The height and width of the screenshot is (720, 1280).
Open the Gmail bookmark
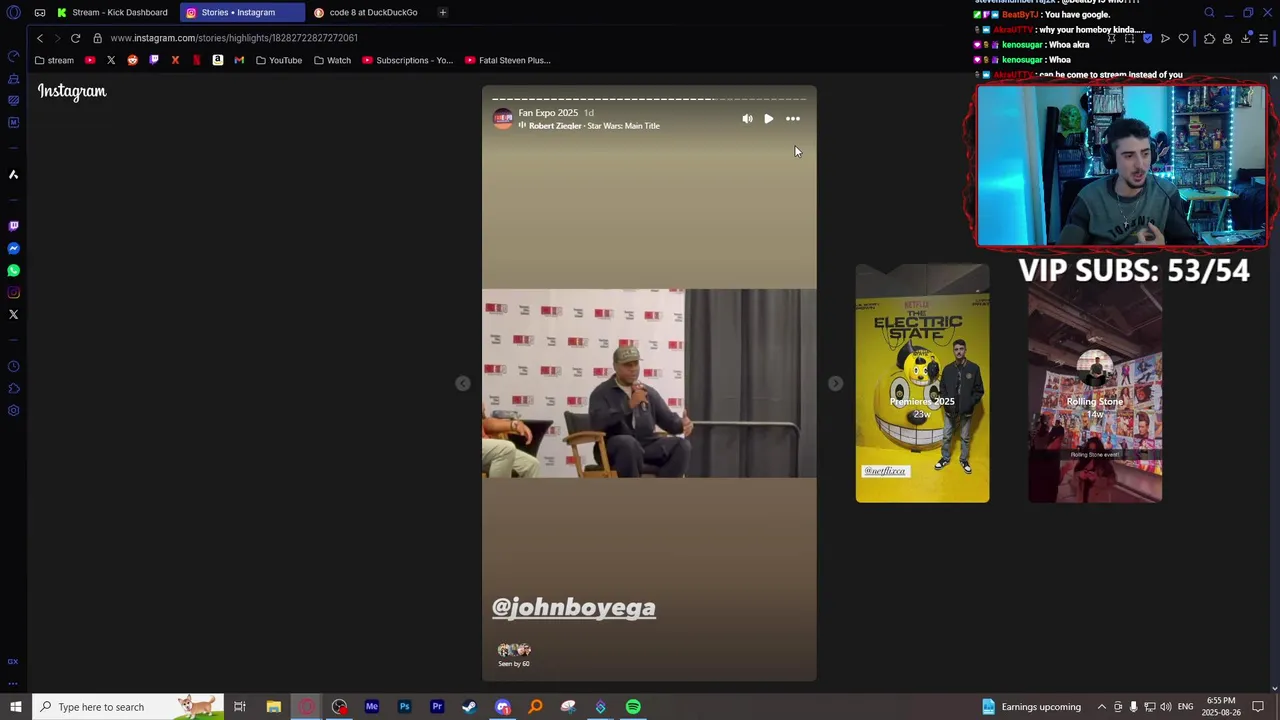coord(239,60)
